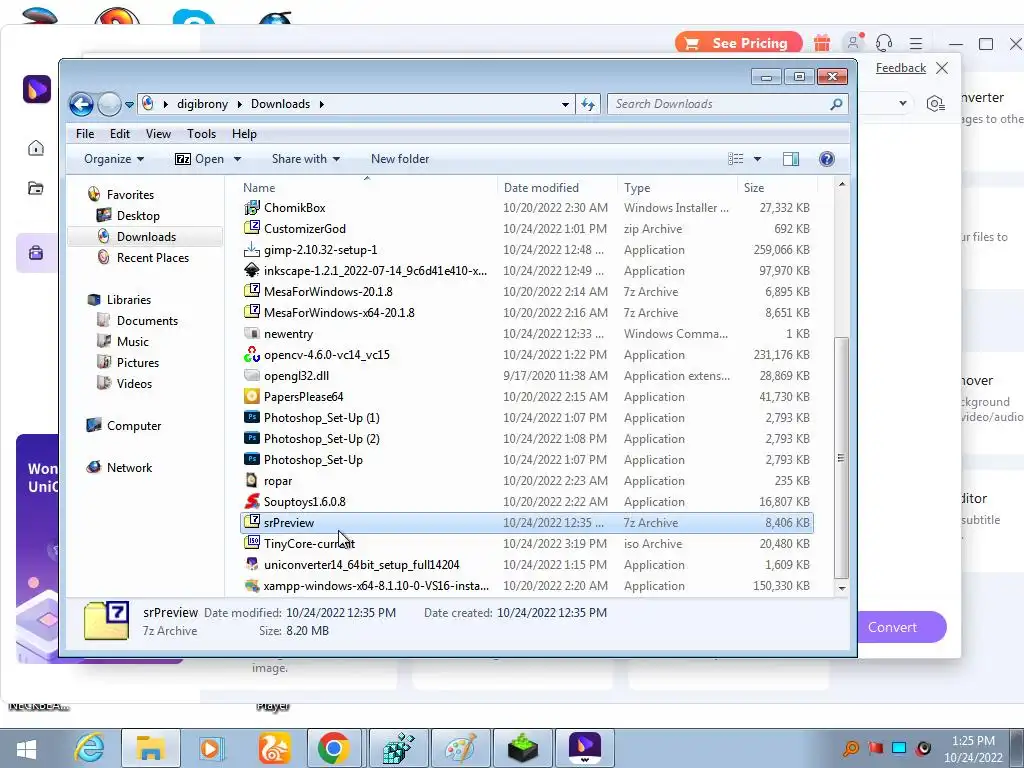Open the Help menu
Image resolution: width=1024 pixels, height=768 pixels.
point(244,134)
